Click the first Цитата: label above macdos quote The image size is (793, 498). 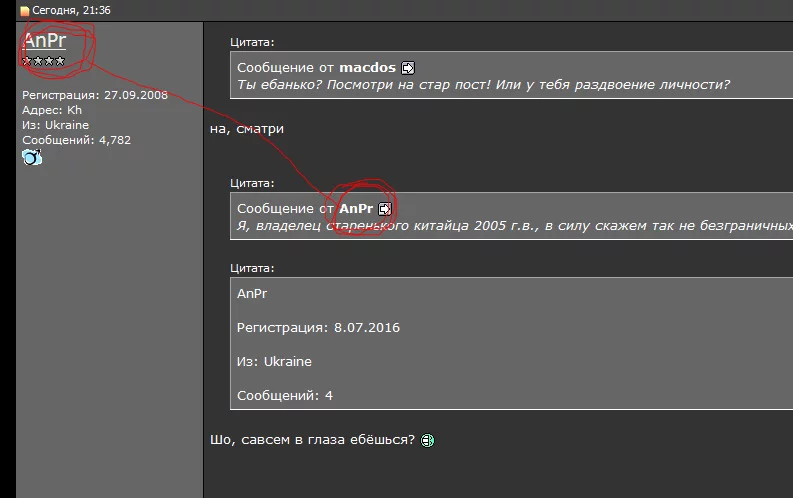(252, 42)
